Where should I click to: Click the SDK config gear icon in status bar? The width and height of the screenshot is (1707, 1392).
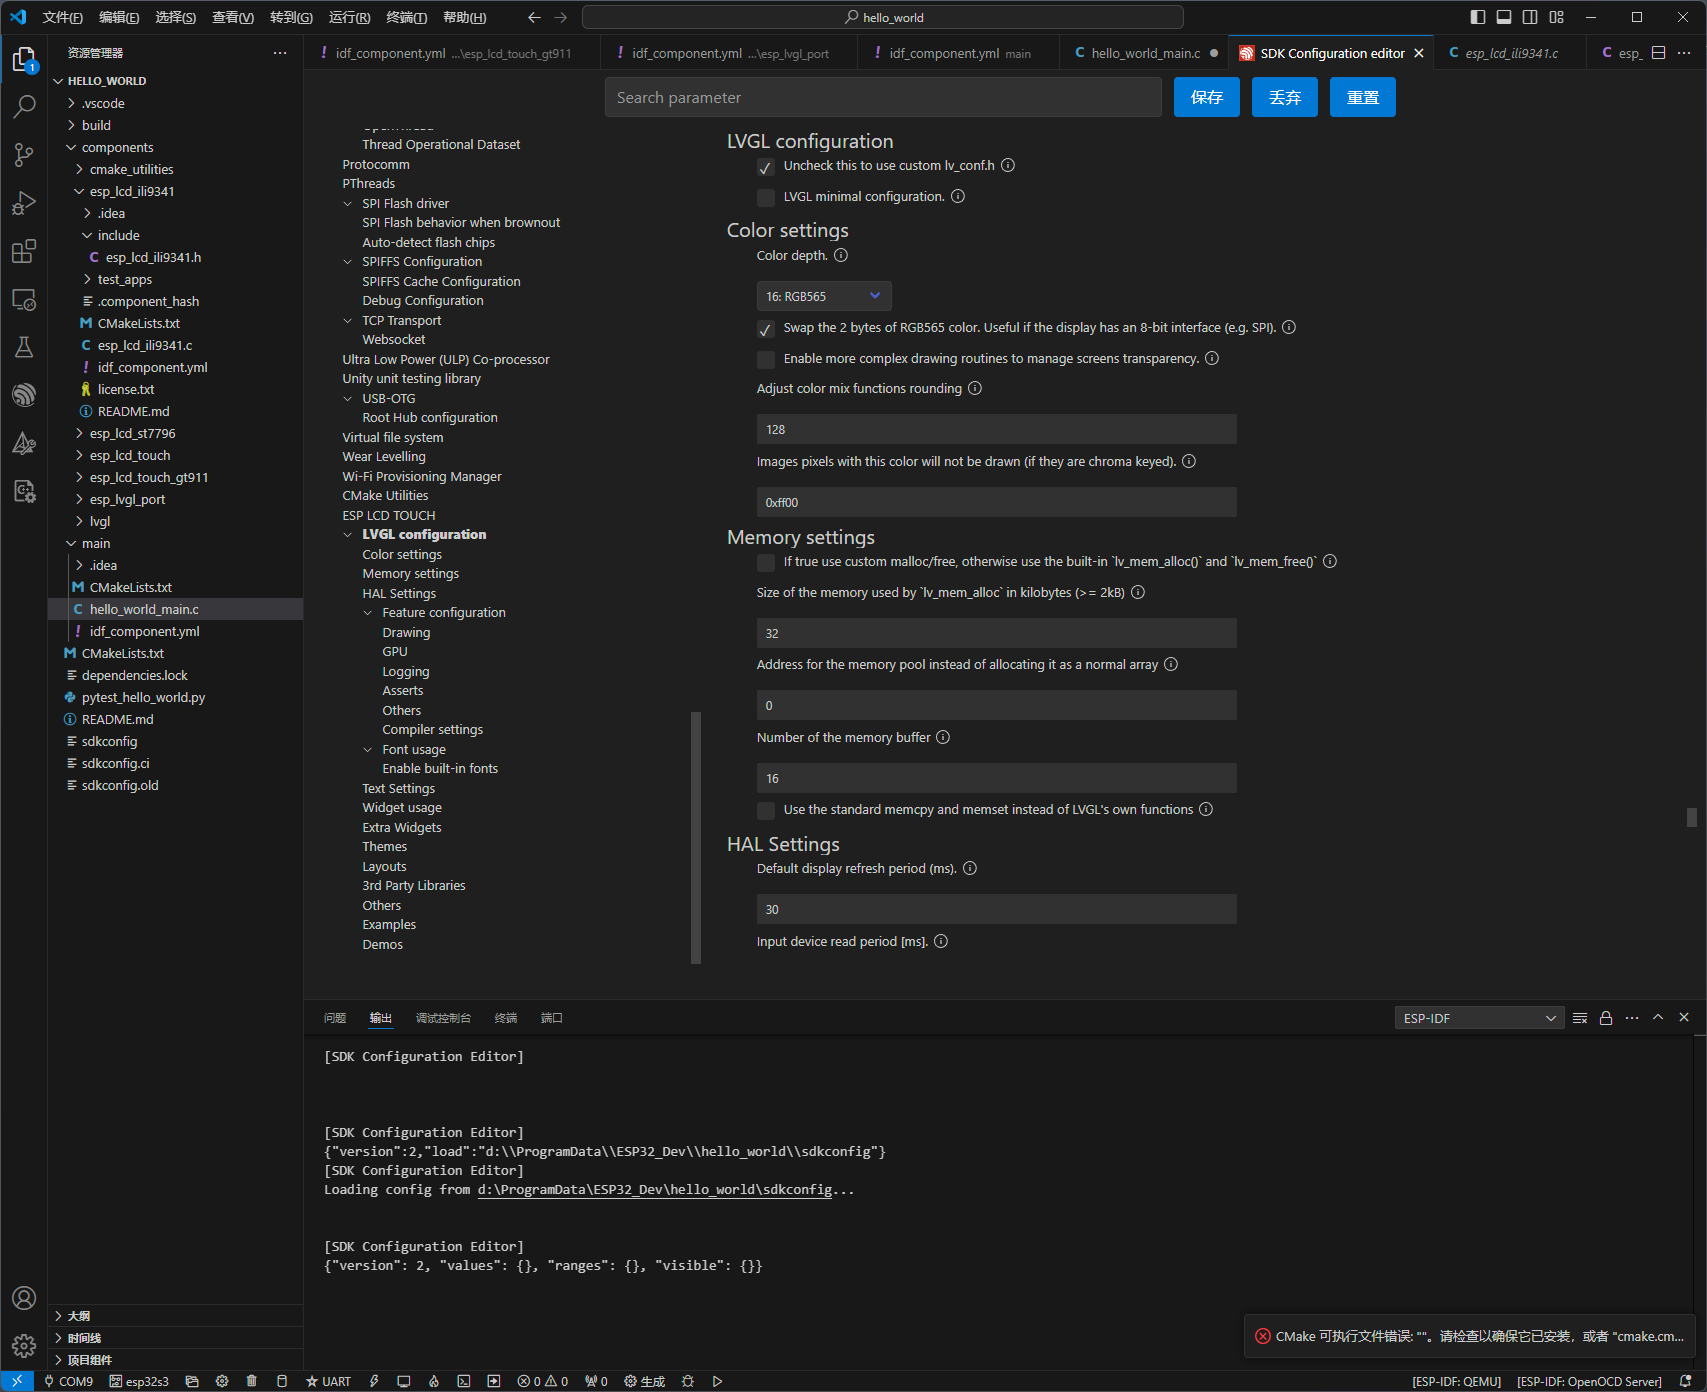coord(222,1381)
